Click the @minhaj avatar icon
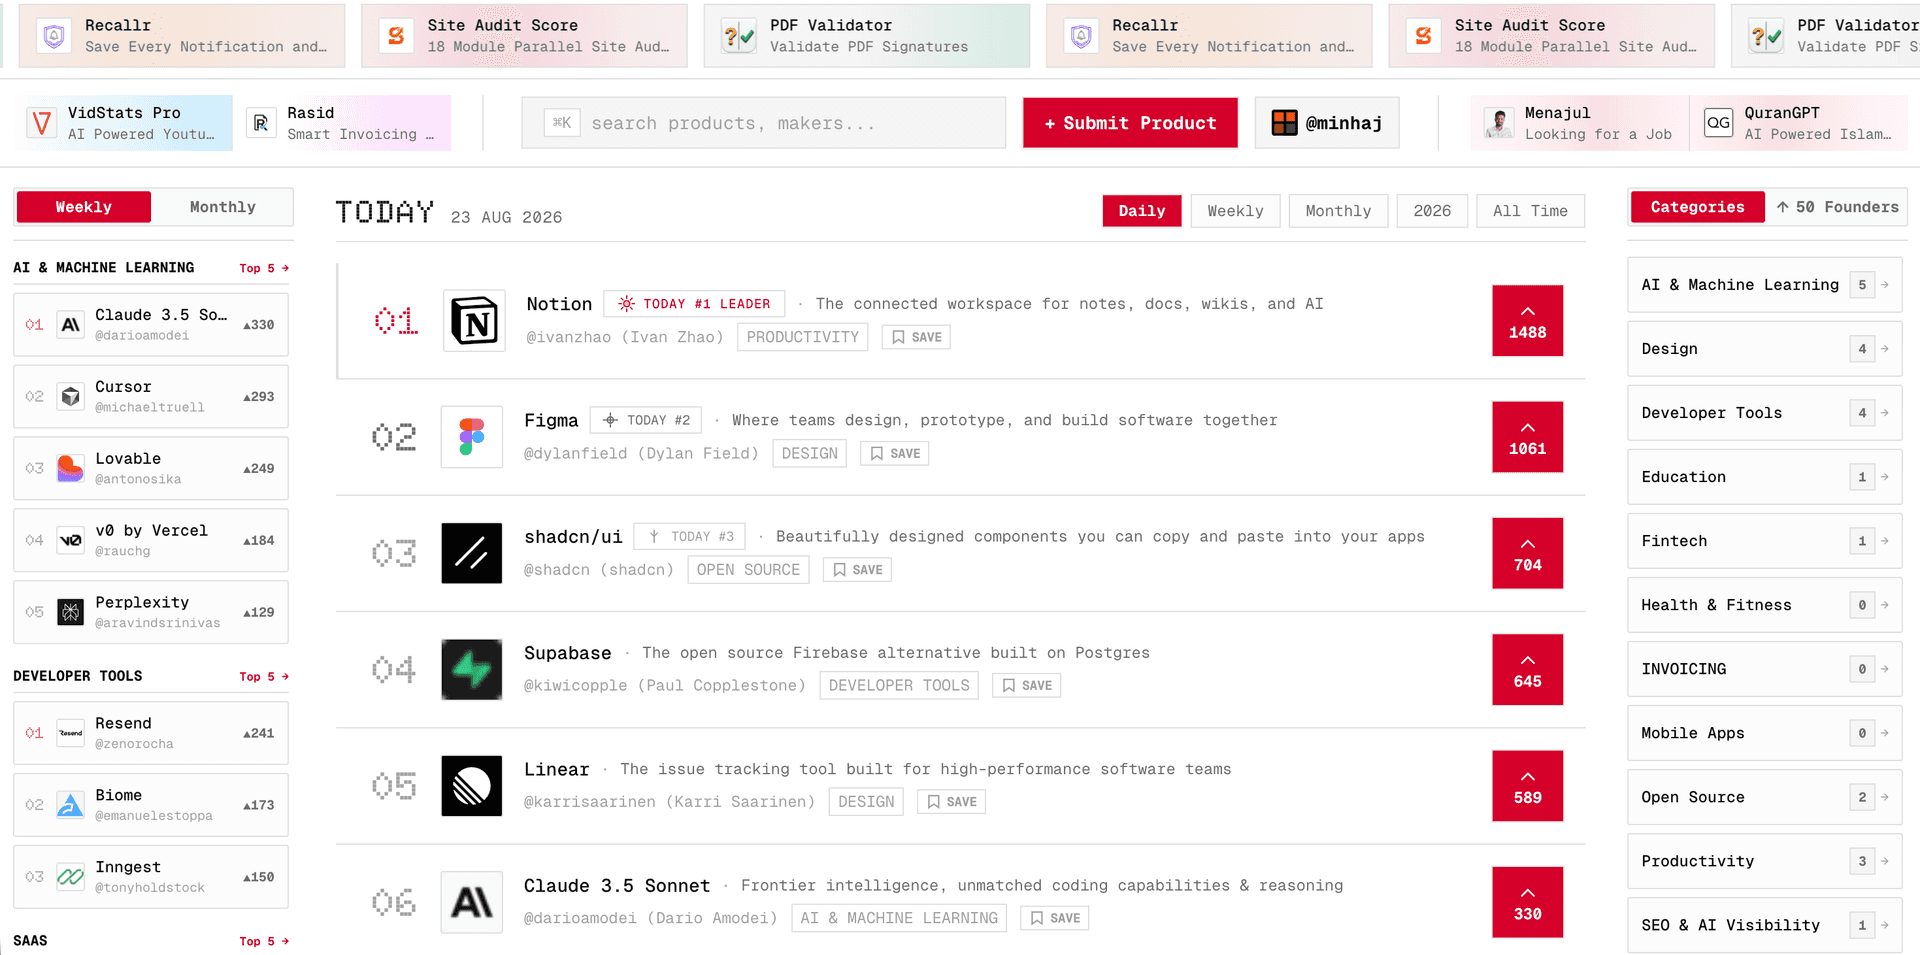The height and width of the screenshot is (955, 1920). [x=1284, y=123]
